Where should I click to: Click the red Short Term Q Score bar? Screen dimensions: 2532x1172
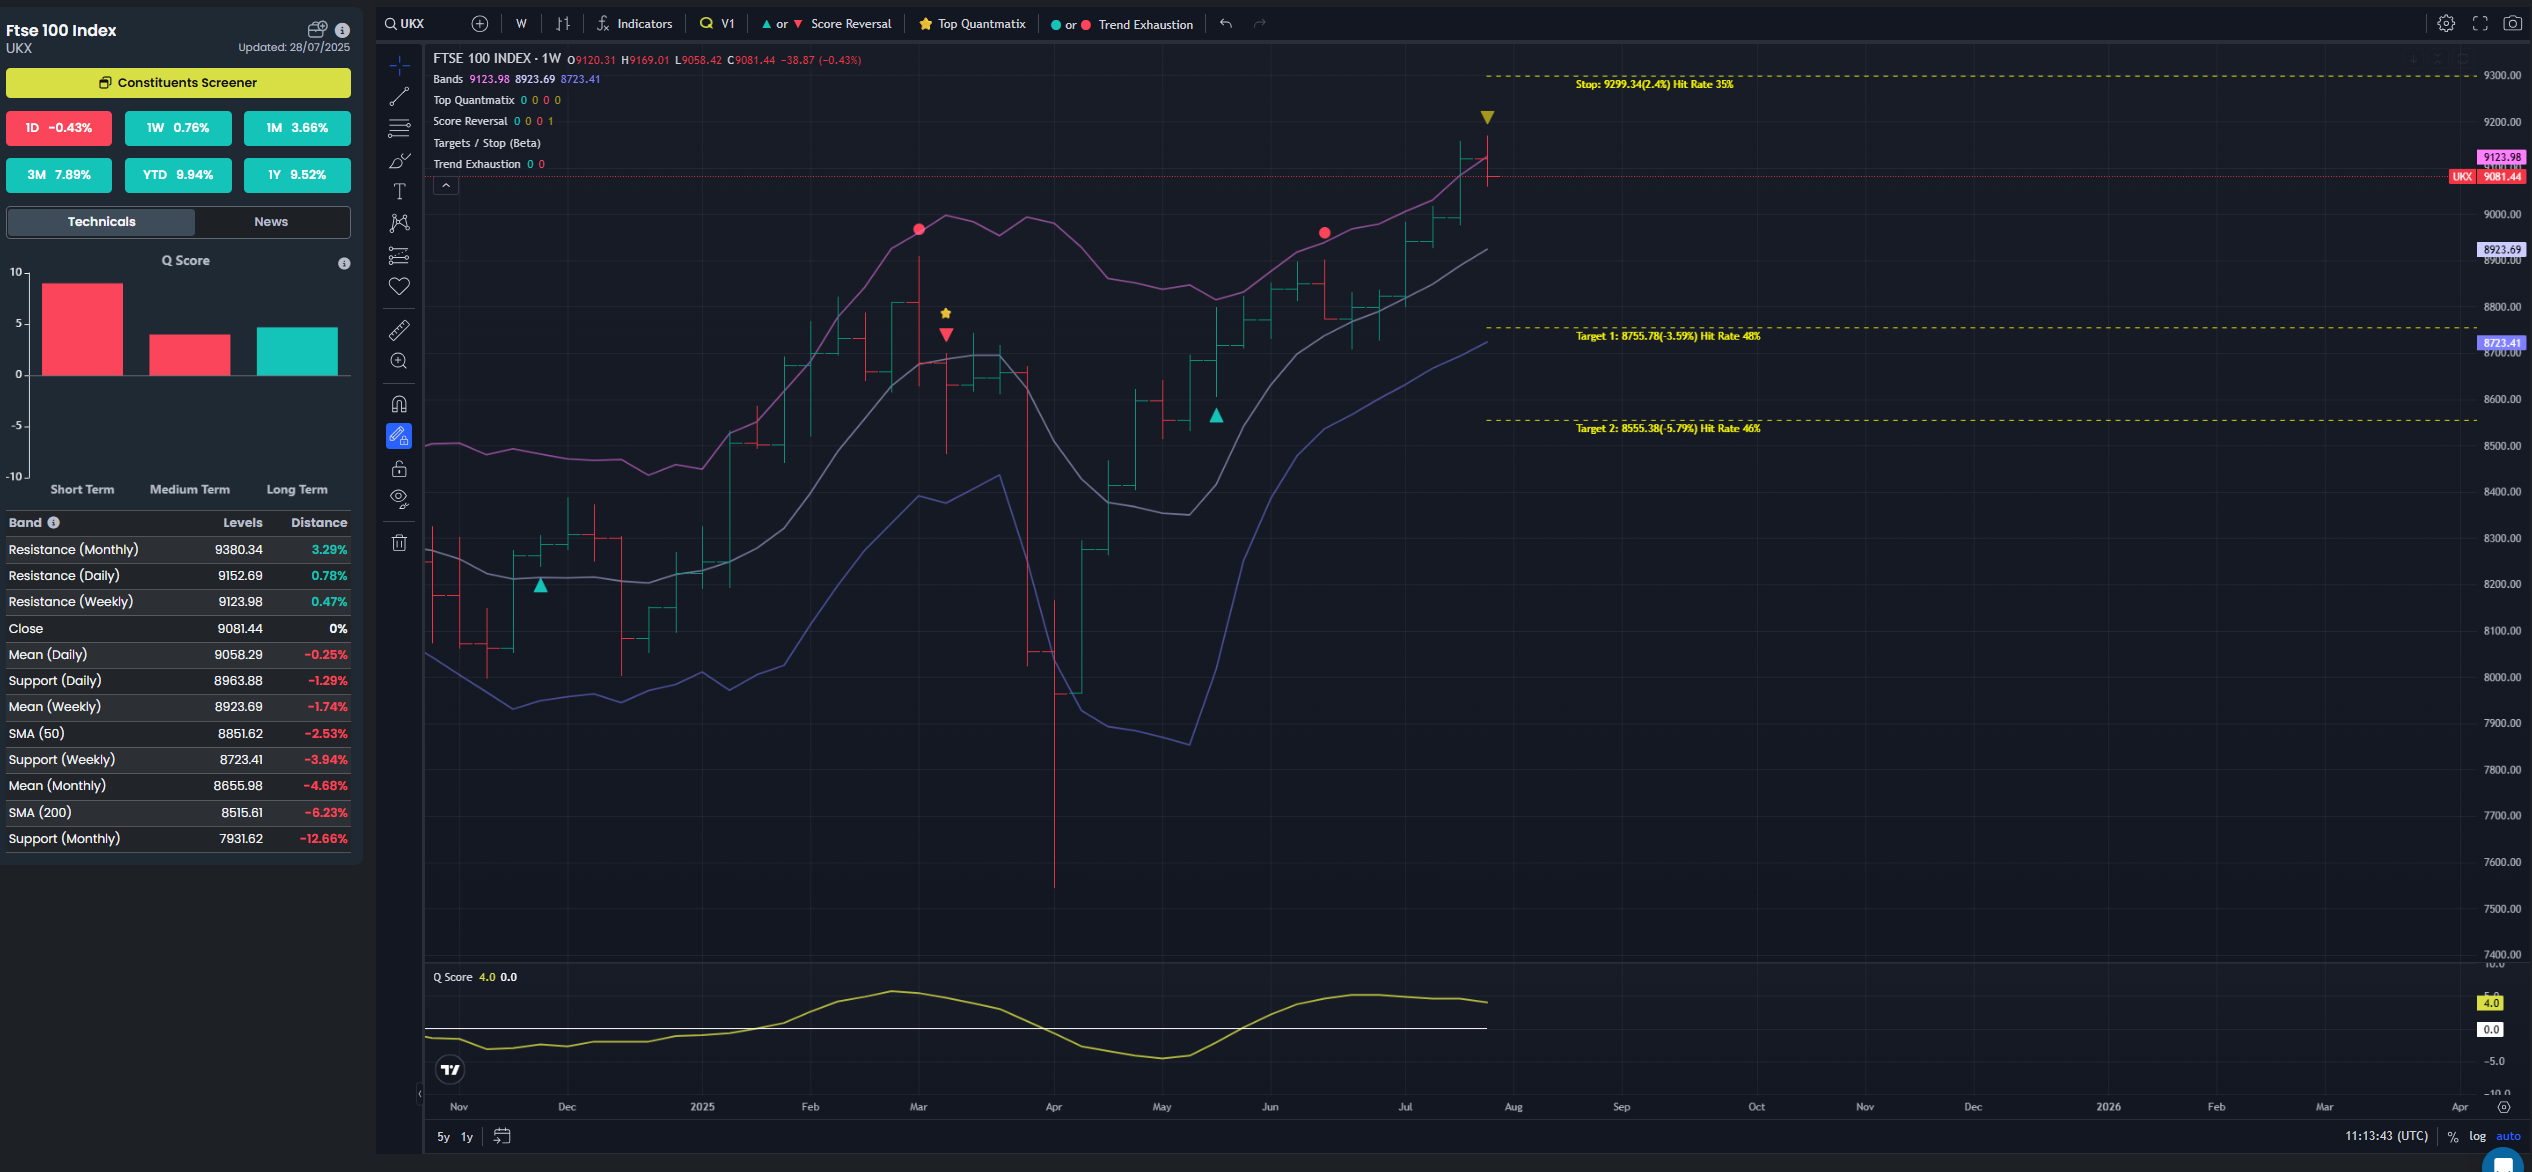click(82, 329)
